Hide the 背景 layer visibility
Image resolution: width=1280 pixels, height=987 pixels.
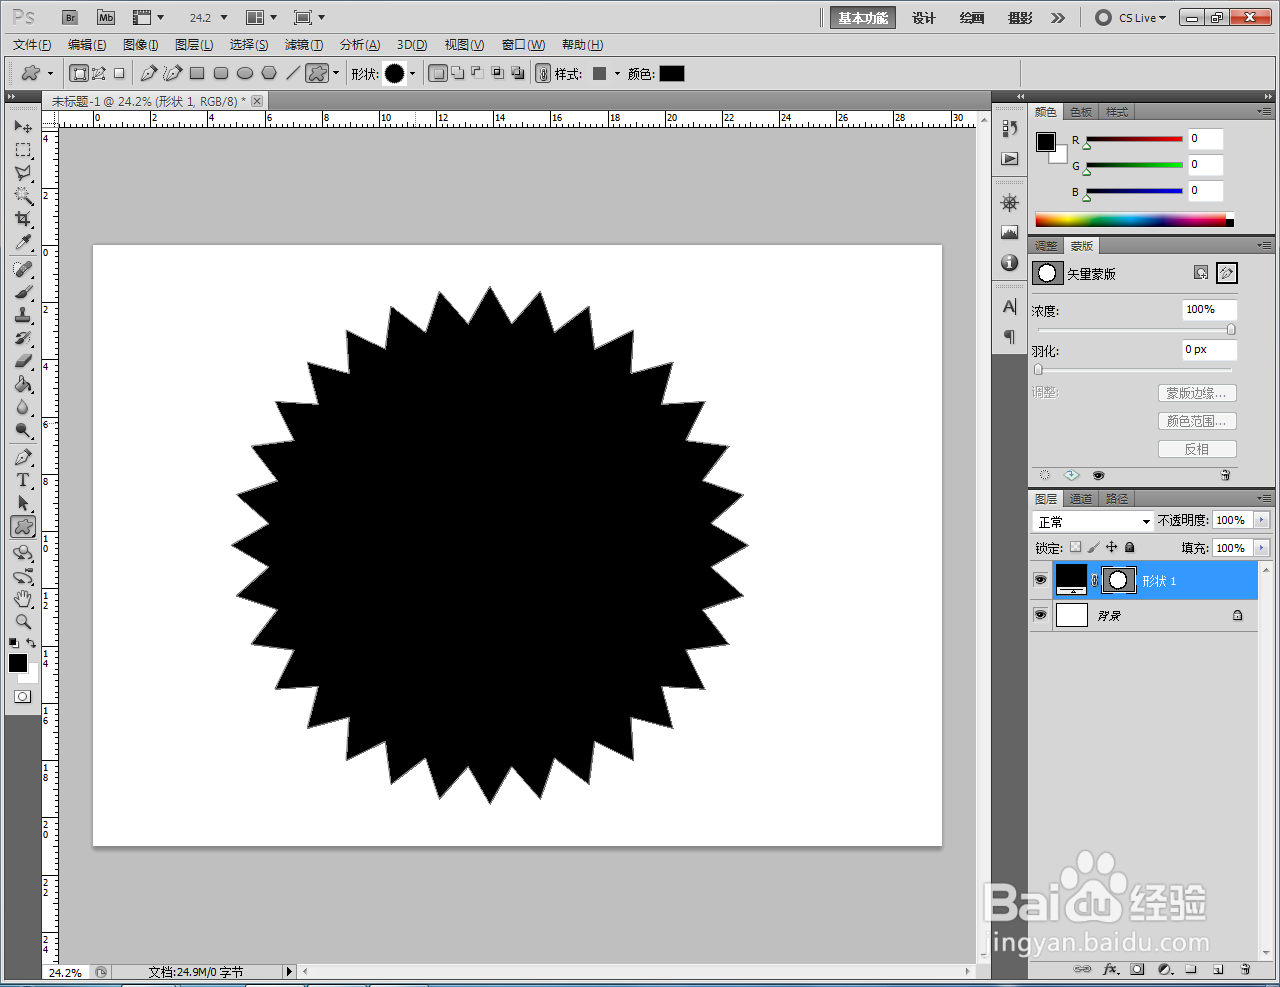(1040, 615)
